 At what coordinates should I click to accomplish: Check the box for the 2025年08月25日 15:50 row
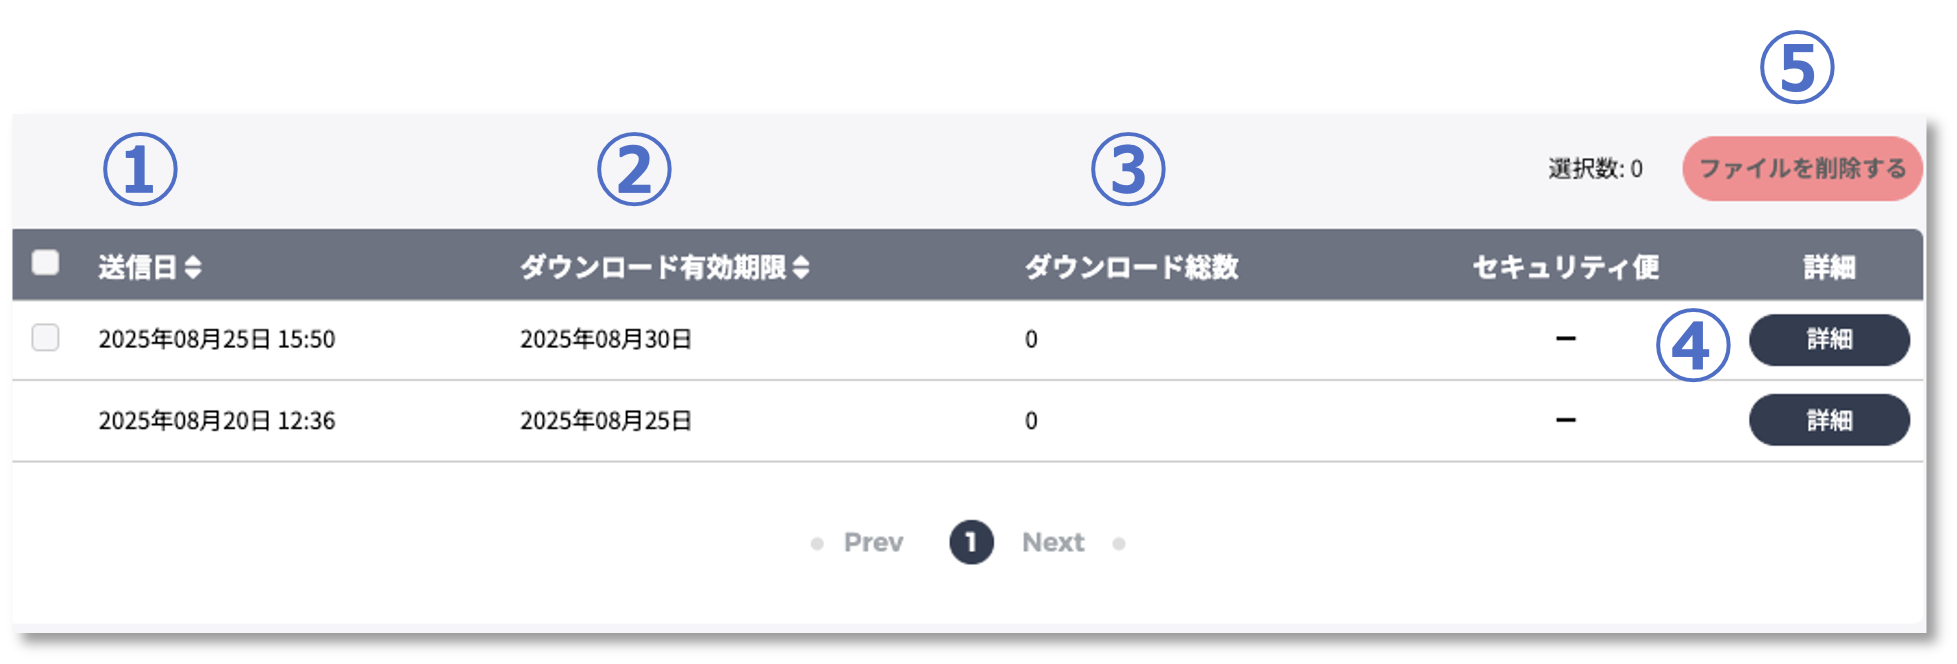coord(45,338)
